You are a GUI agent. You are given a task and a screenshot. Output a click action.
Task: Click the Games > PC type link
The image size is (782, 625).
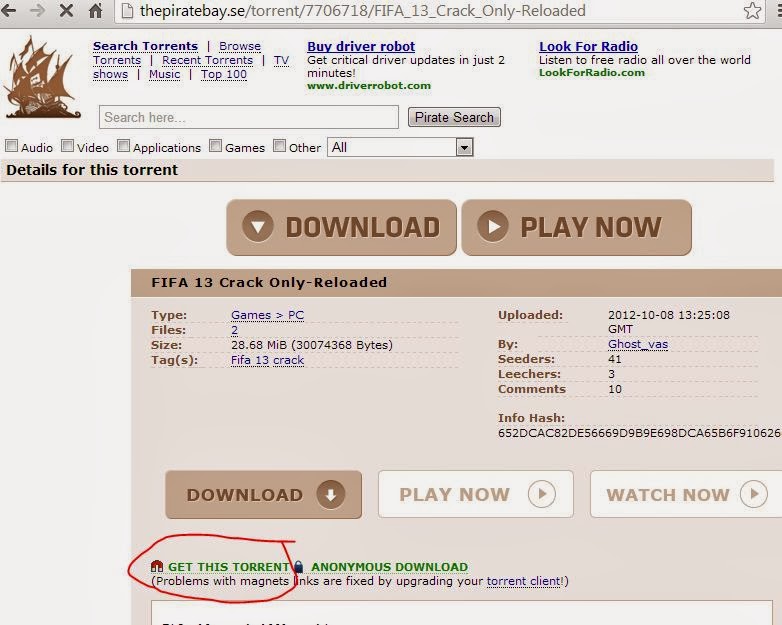pos(267,315)
